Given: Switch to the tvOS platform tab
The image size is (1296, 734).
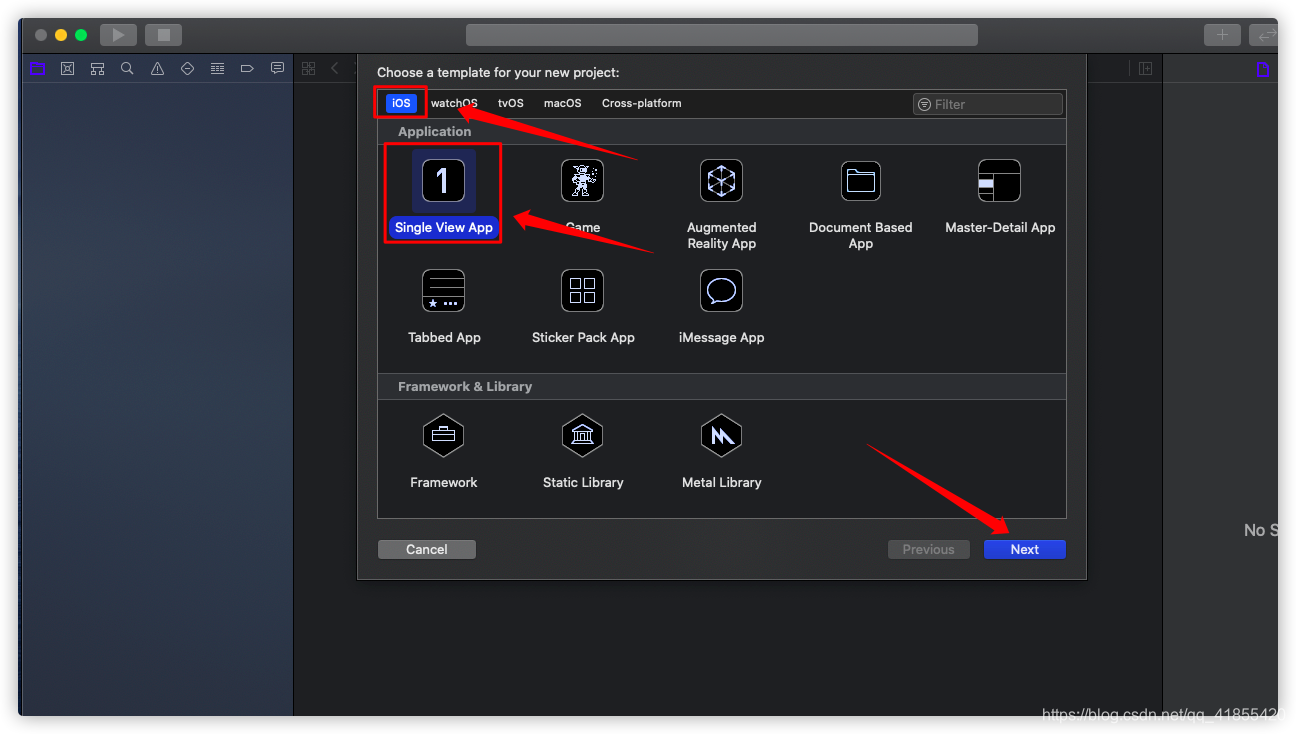Looking at the screenshot, I should pos(511,103).
